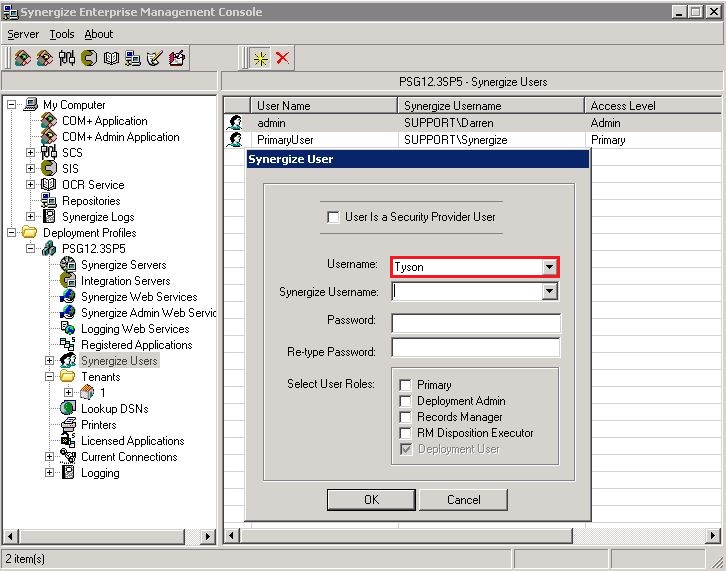
Task: Expand the Synergize Users node
Action: click(x=50, y=360)
